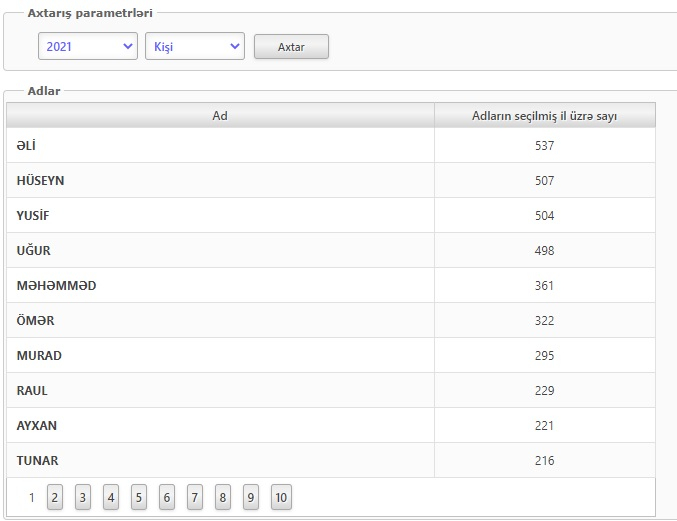Screen dimensions: 677x521
Task: Go to results page 3
Action: coord(83,497)
